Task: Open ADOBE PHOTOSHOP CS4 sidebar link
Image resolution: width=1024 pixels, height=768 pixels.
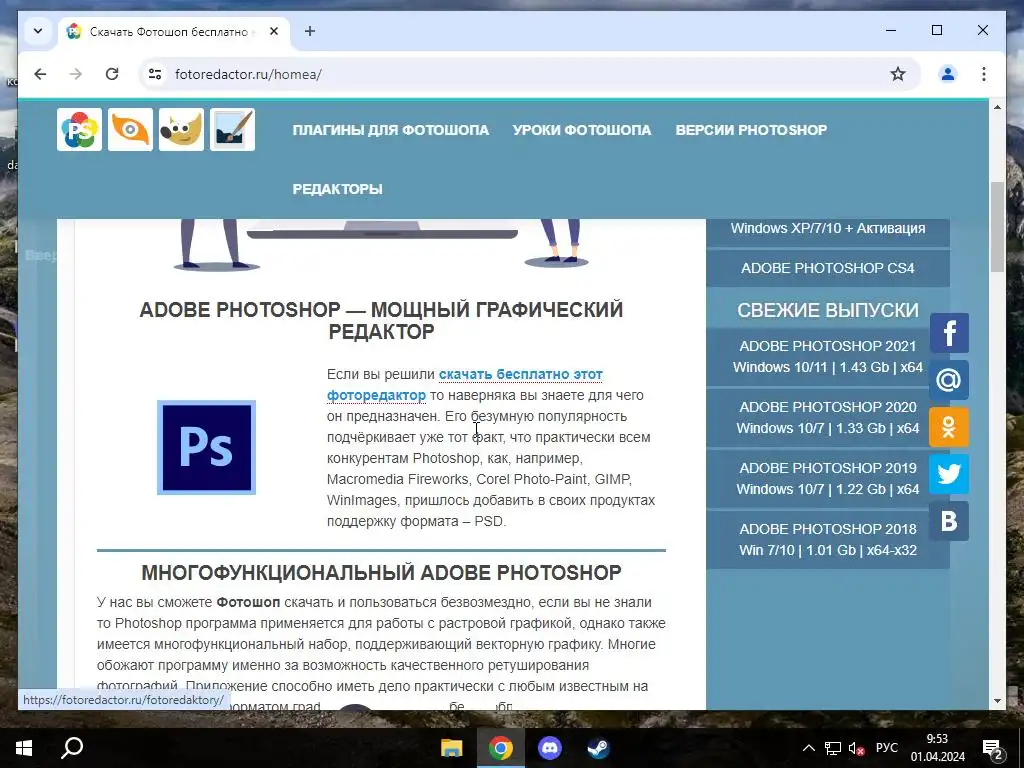Action: (x=827, y=268)
